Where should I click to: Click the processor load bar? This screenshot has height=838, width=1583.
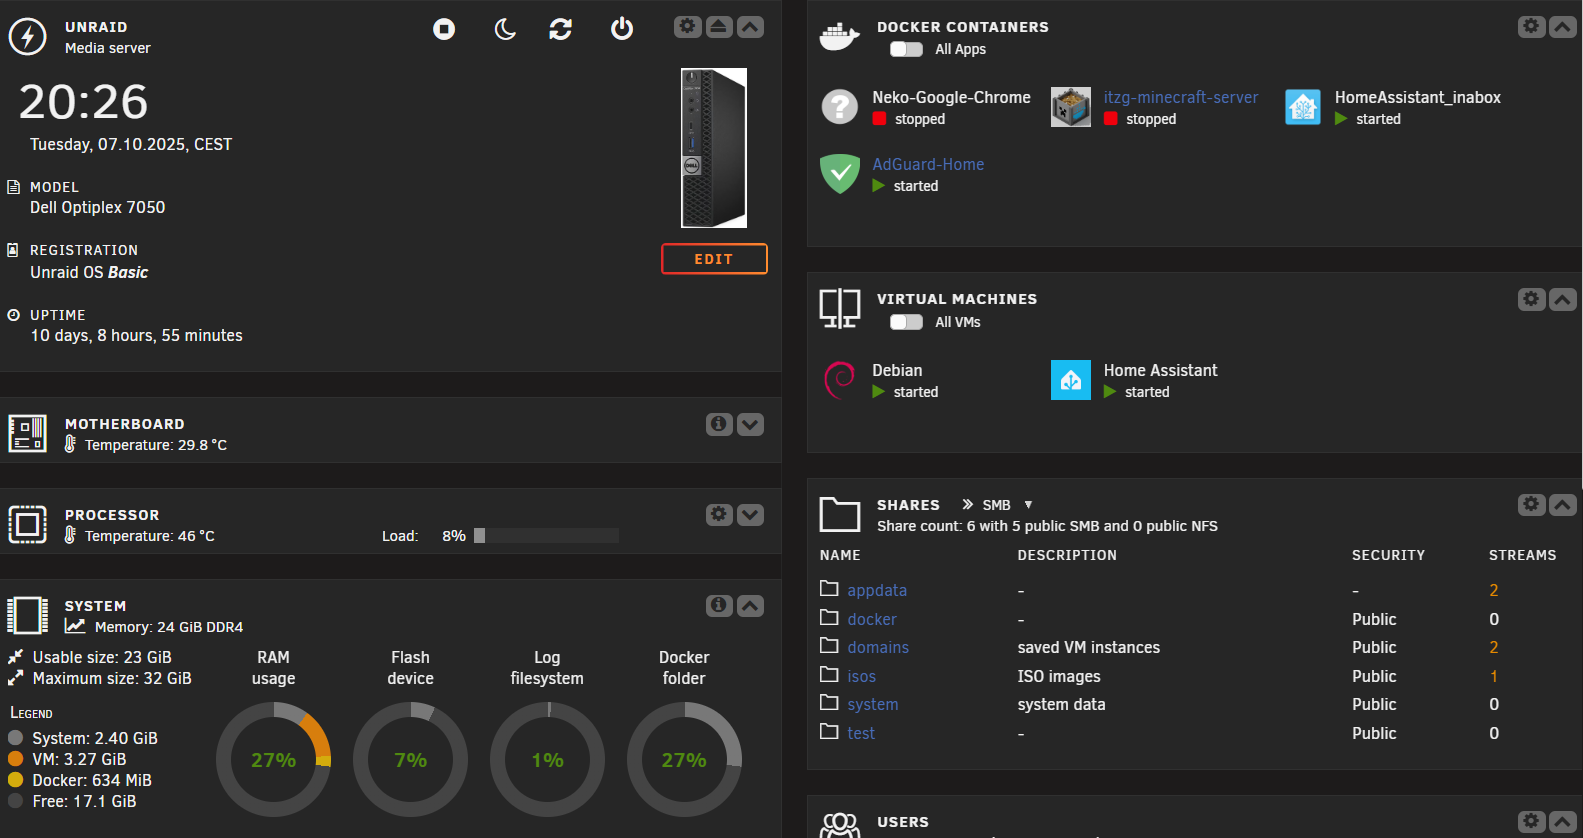546,536
